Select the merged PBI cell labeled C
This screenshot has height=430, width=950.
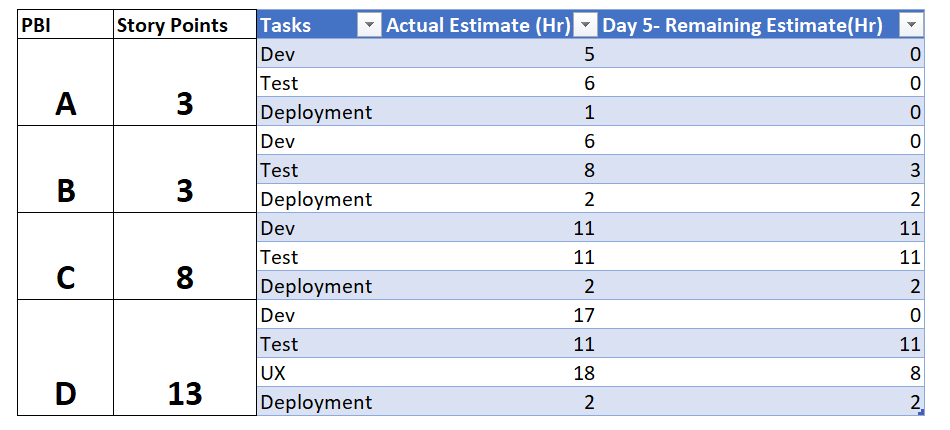click(x=65, y=256)
